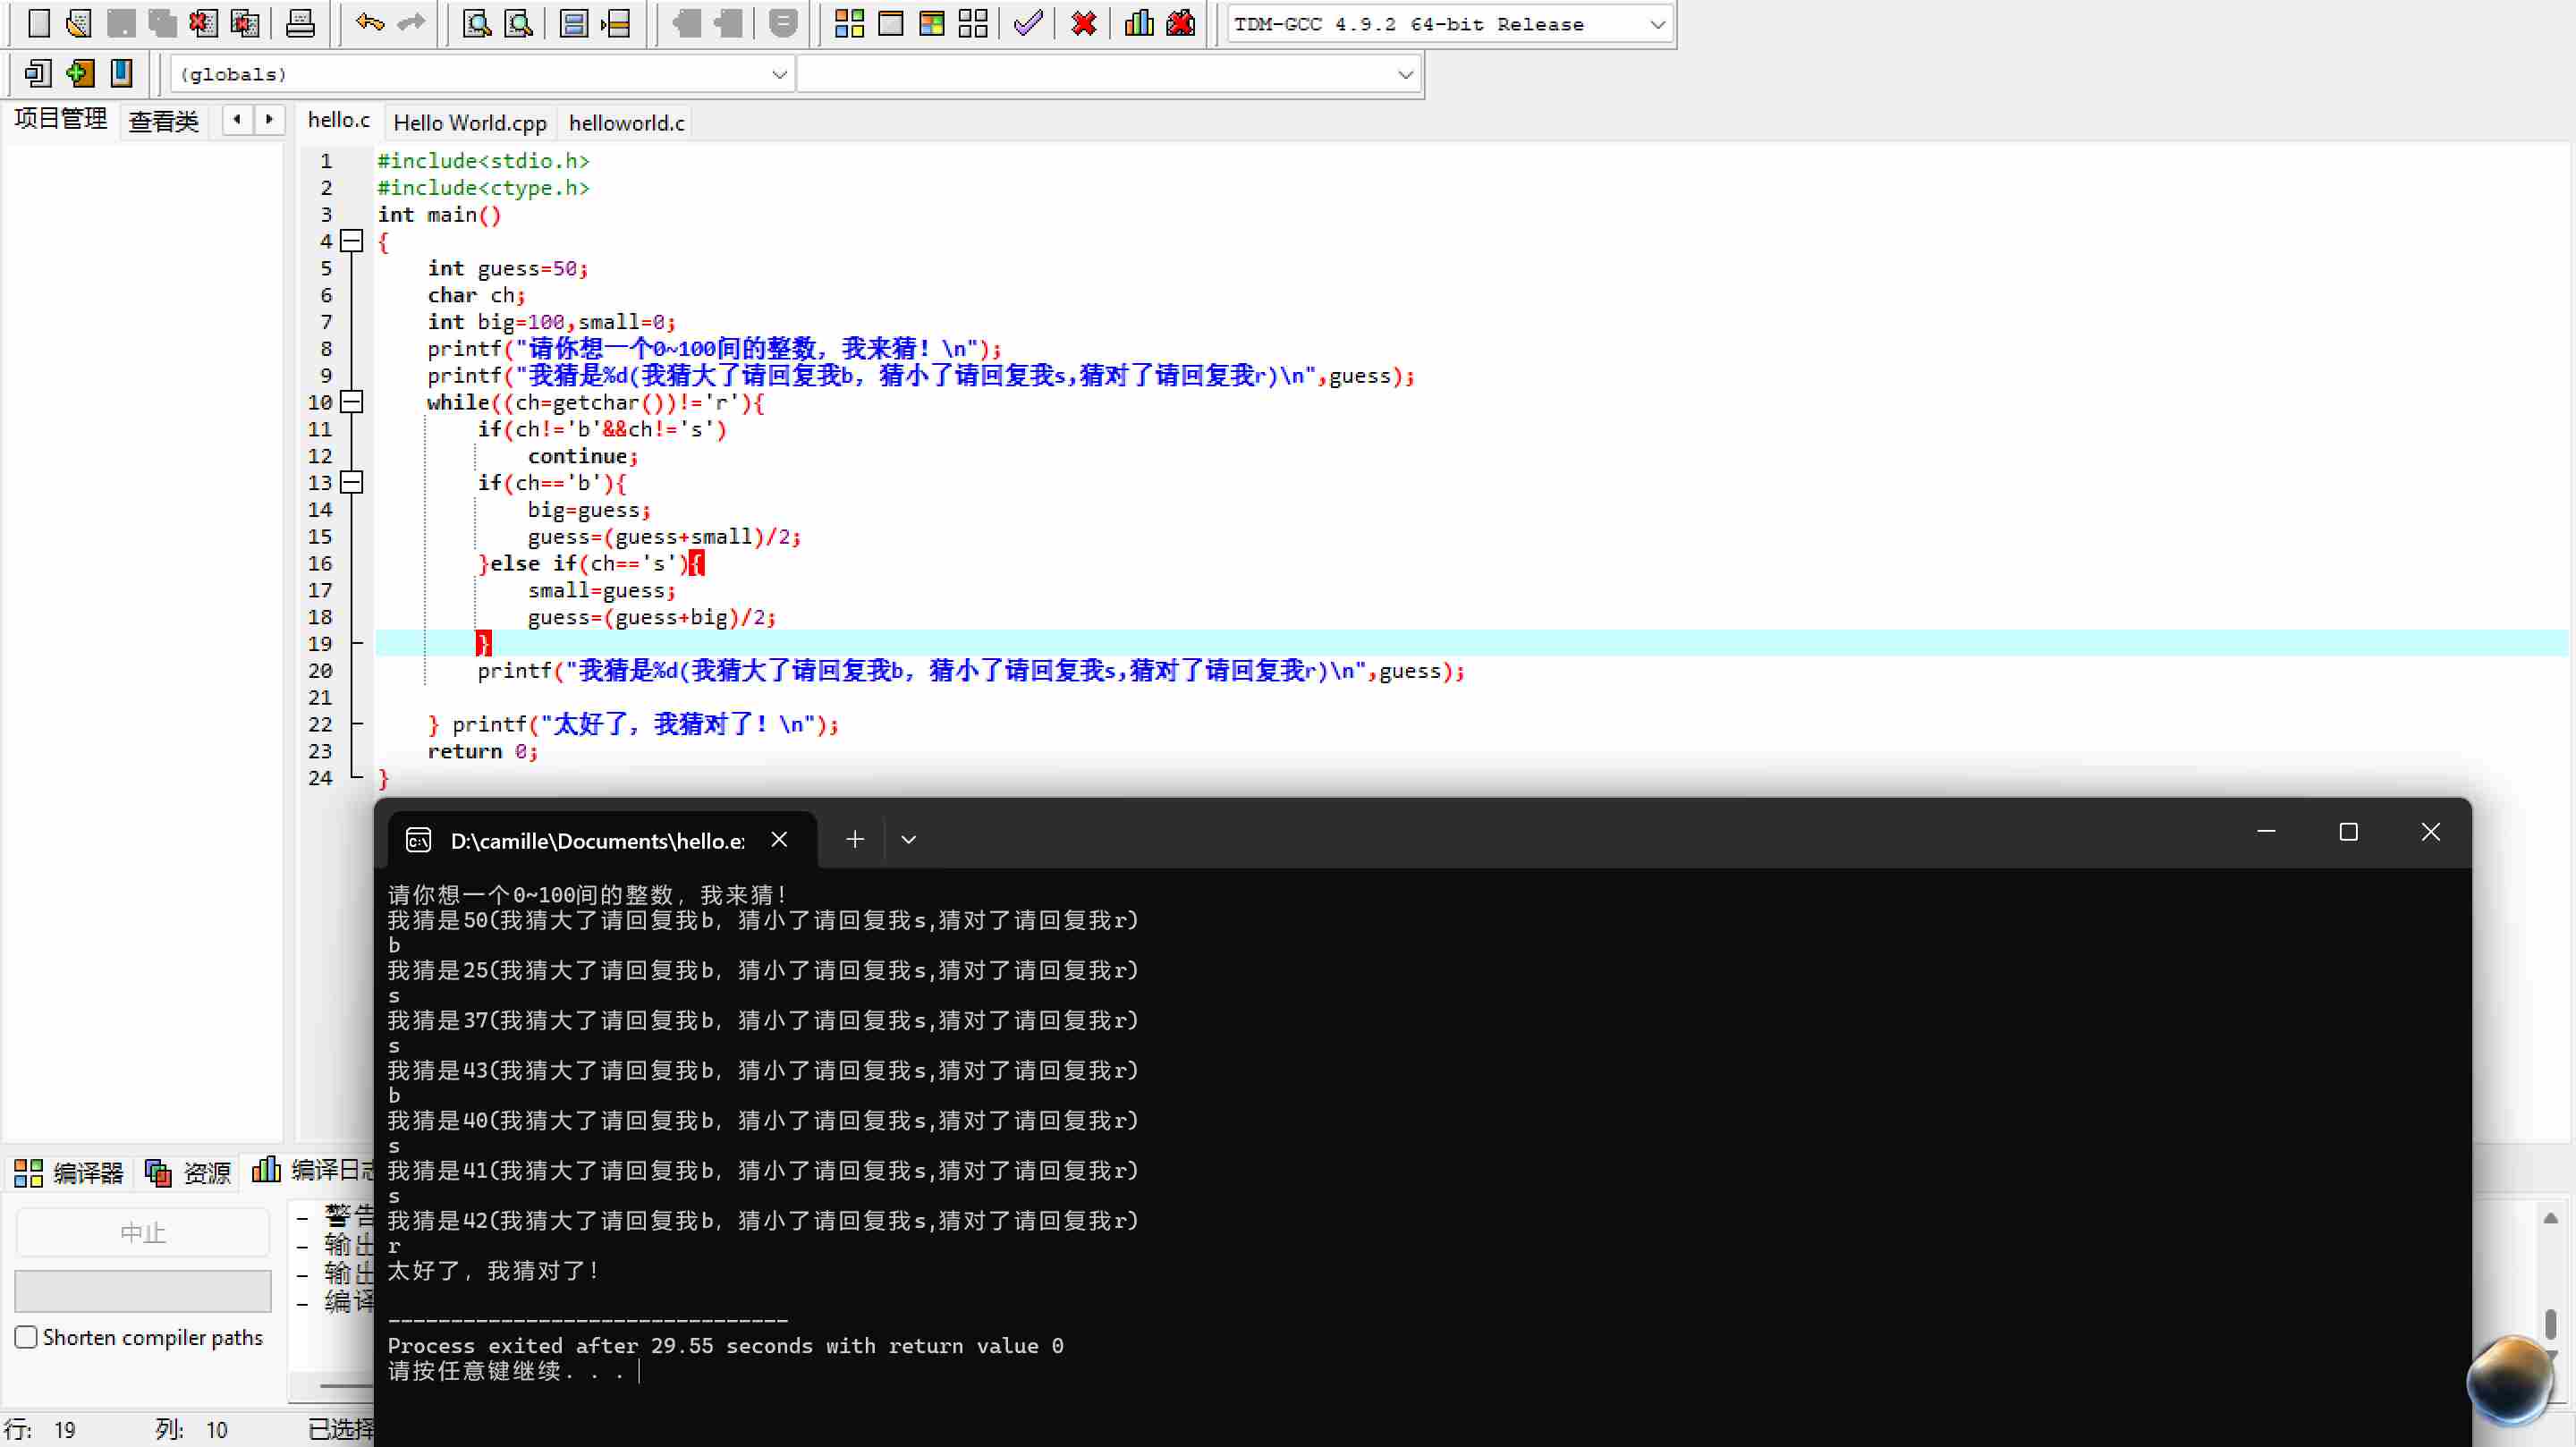Image resolution: width=2576 pixels, height=1447 pixels.
Task: Click the Compile icon with four colored squares
Action: coord(849,23)
